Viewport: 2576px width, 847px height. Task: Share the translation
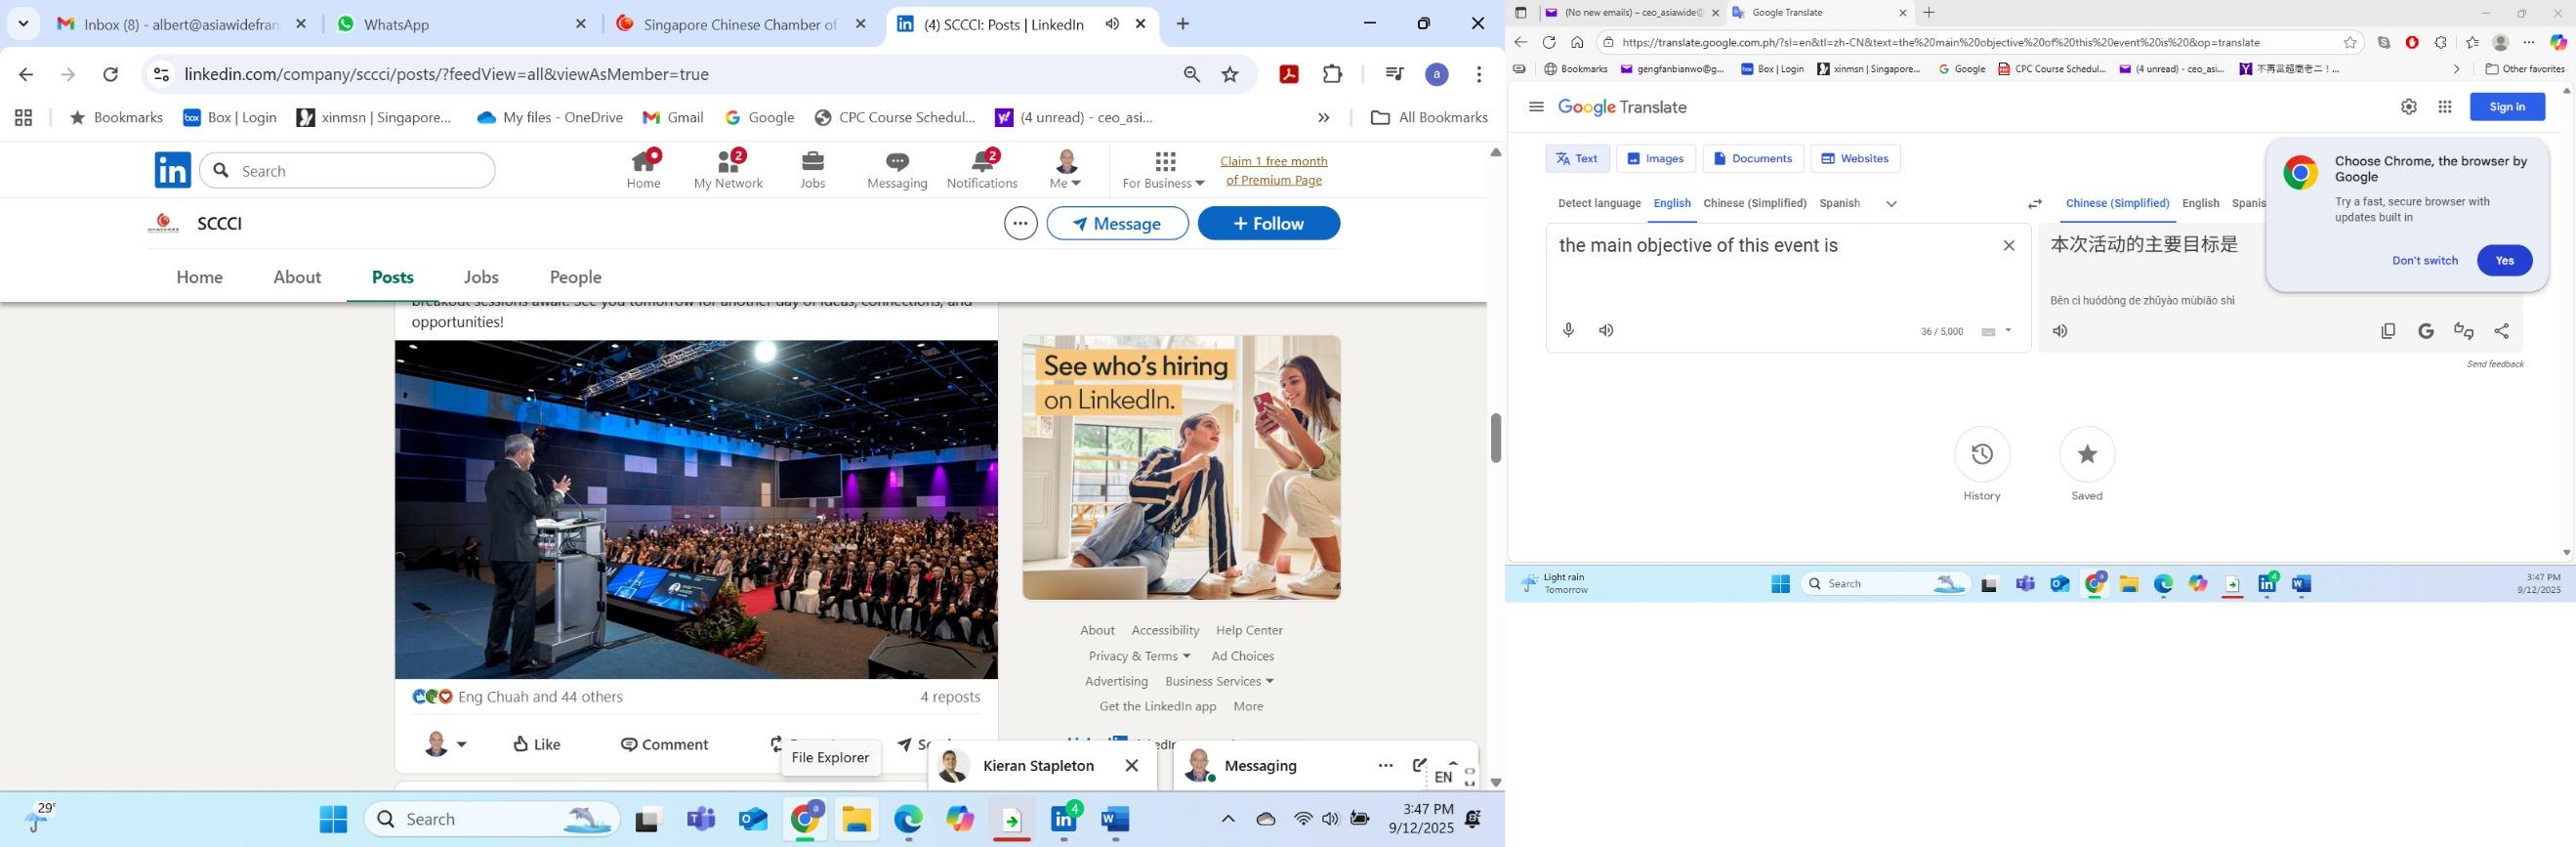(2501, 331)
